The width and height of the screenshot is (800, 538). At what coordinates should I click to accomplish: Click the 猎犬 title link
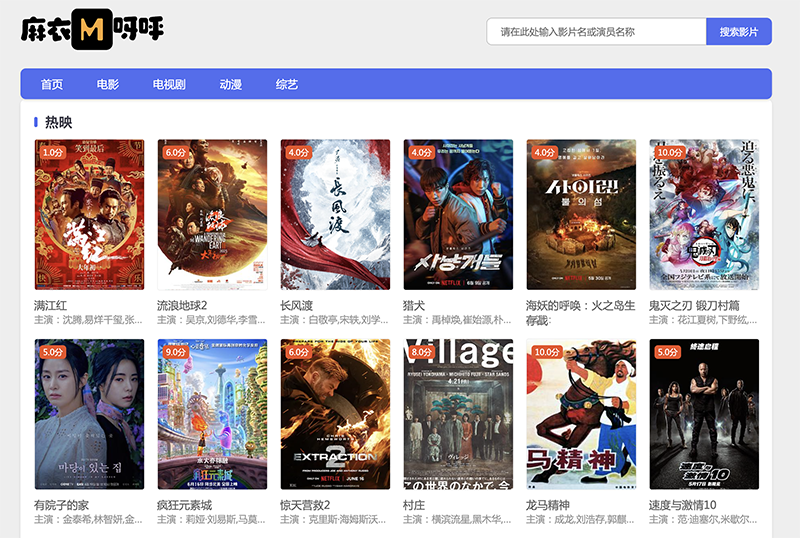pos(414,305)
